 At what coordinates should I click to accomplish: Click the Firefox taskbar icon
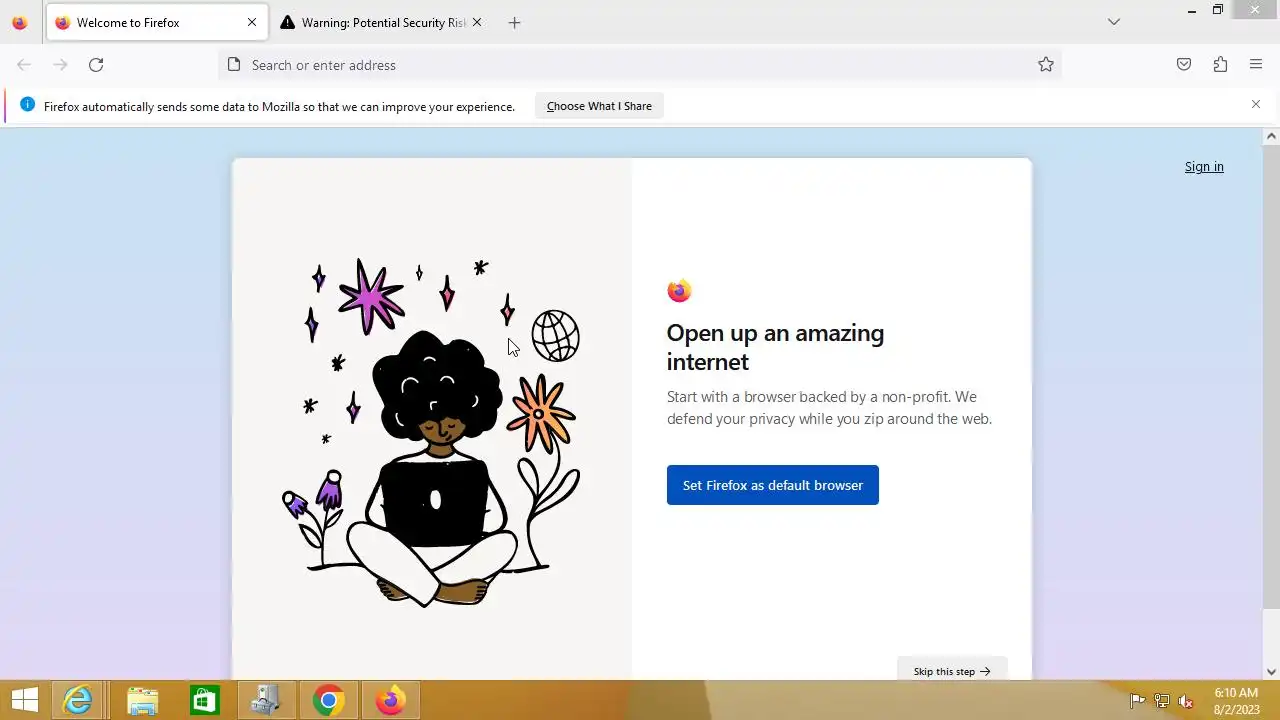click(x=390, y=700)
